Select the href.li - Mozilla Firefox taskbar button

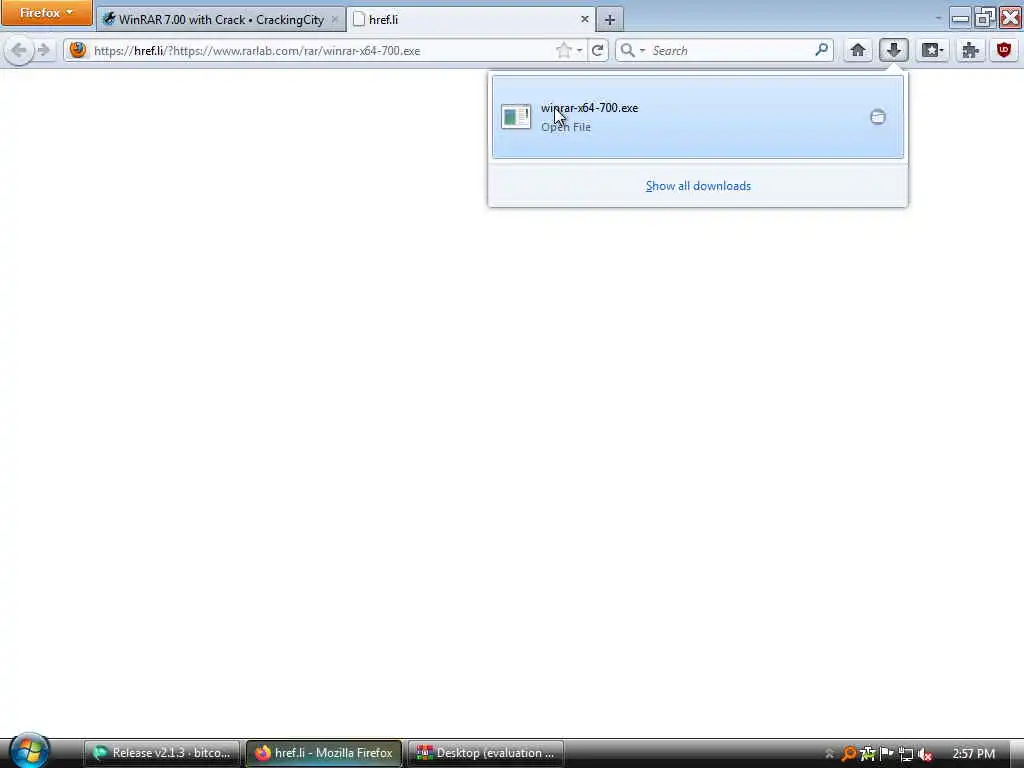pos(324,753)
